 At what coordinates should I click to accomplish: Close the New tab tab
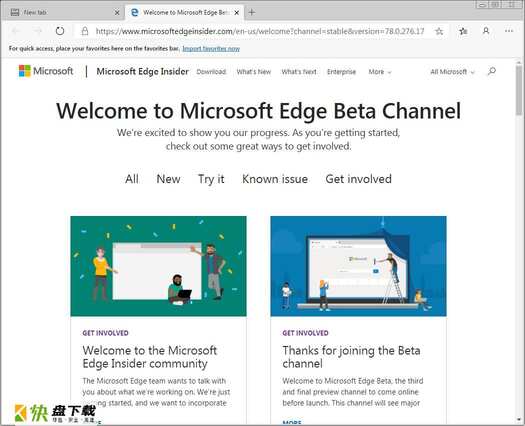[117, 13]
